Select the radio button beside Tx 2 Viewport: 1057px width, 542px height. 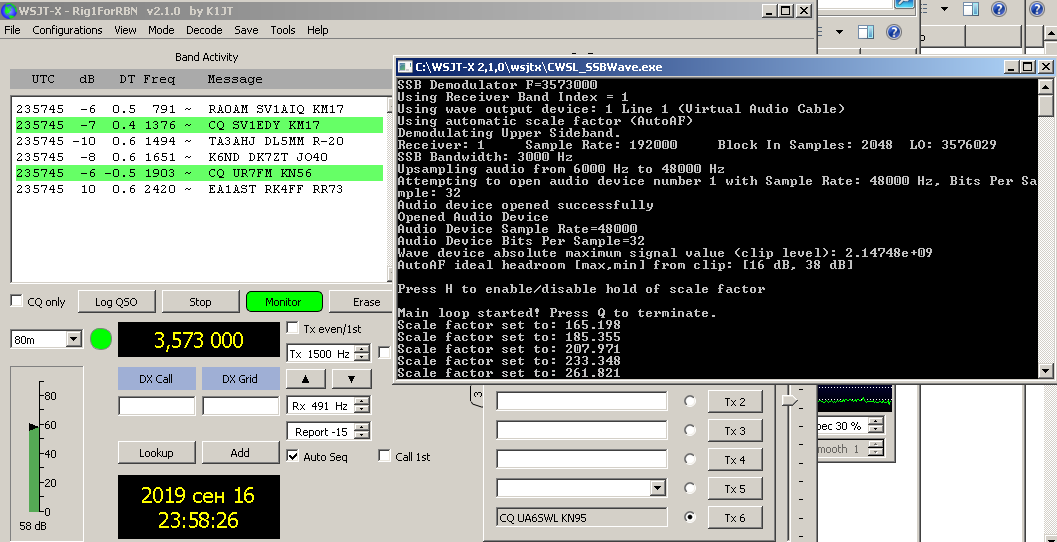click(690, 401)
